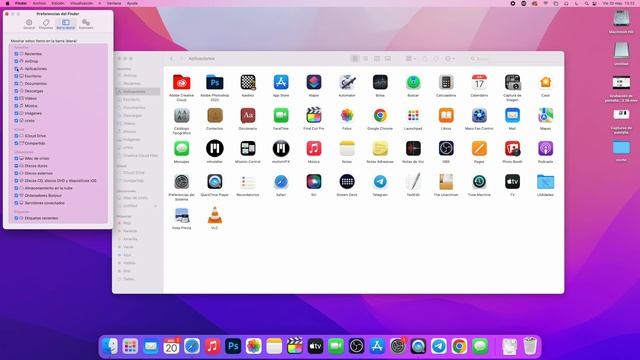
Task: Switch Applications window to gallery view
Action: click(388, 59)
